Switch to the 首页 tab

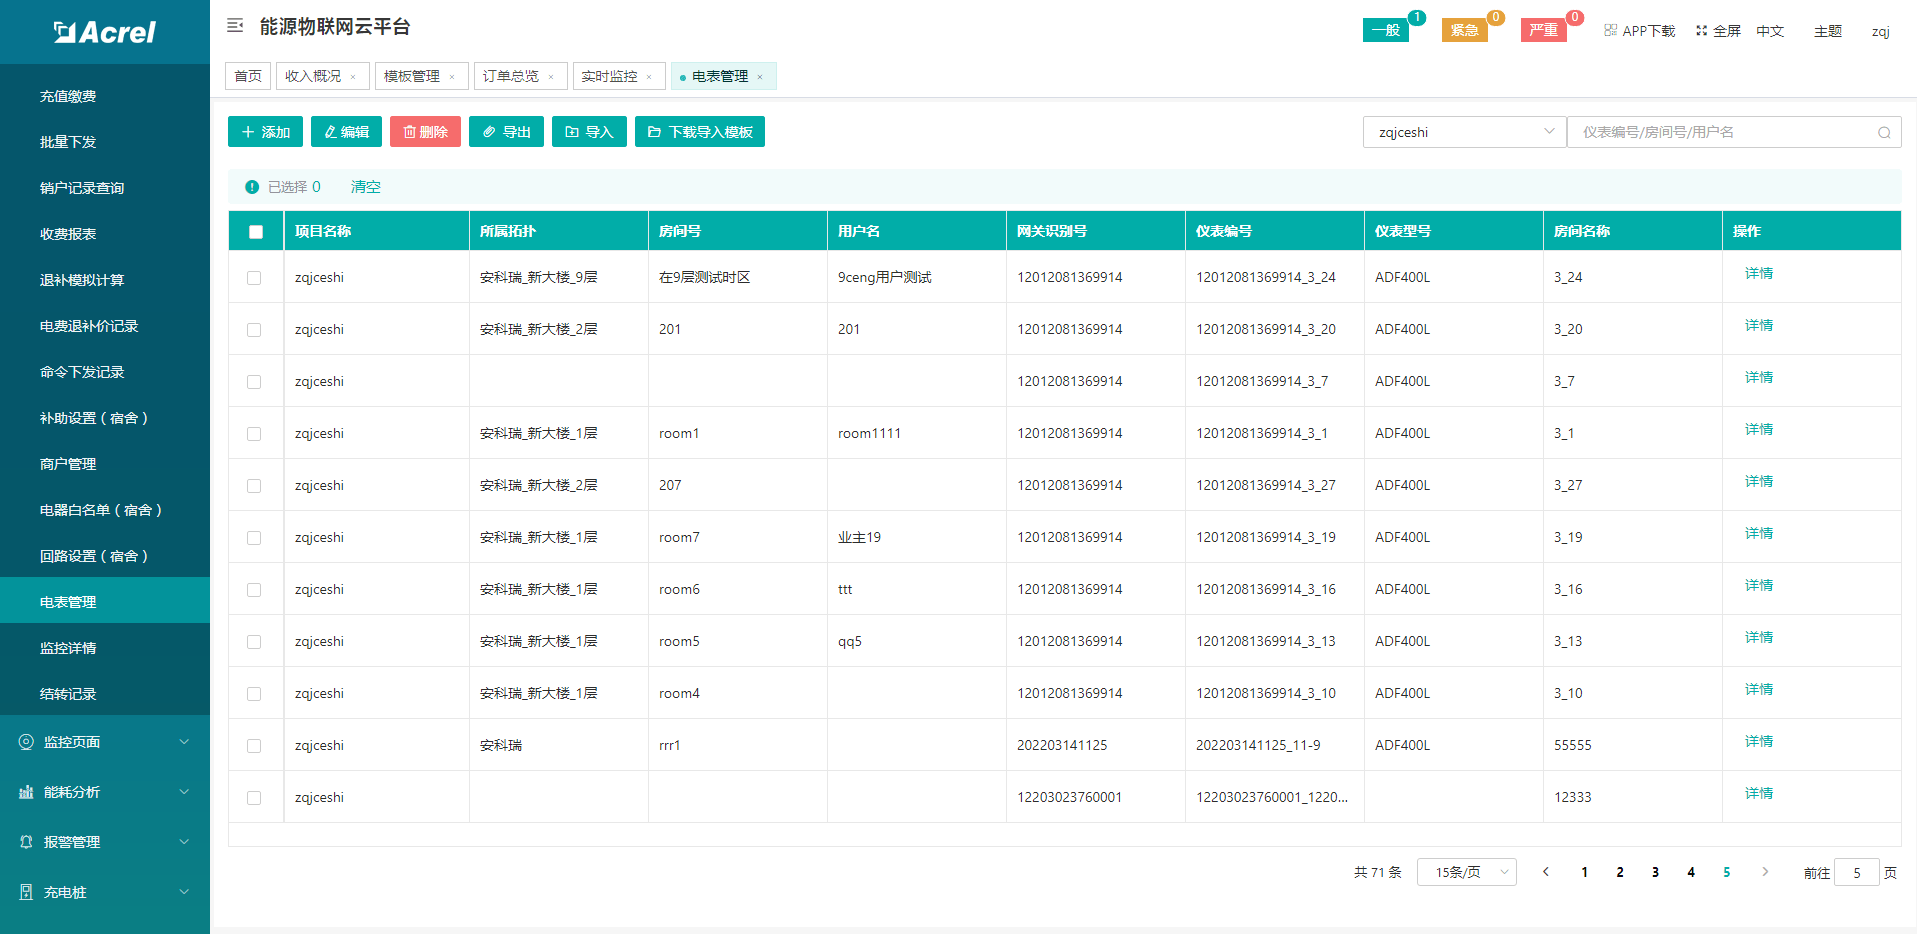(248, 76)
